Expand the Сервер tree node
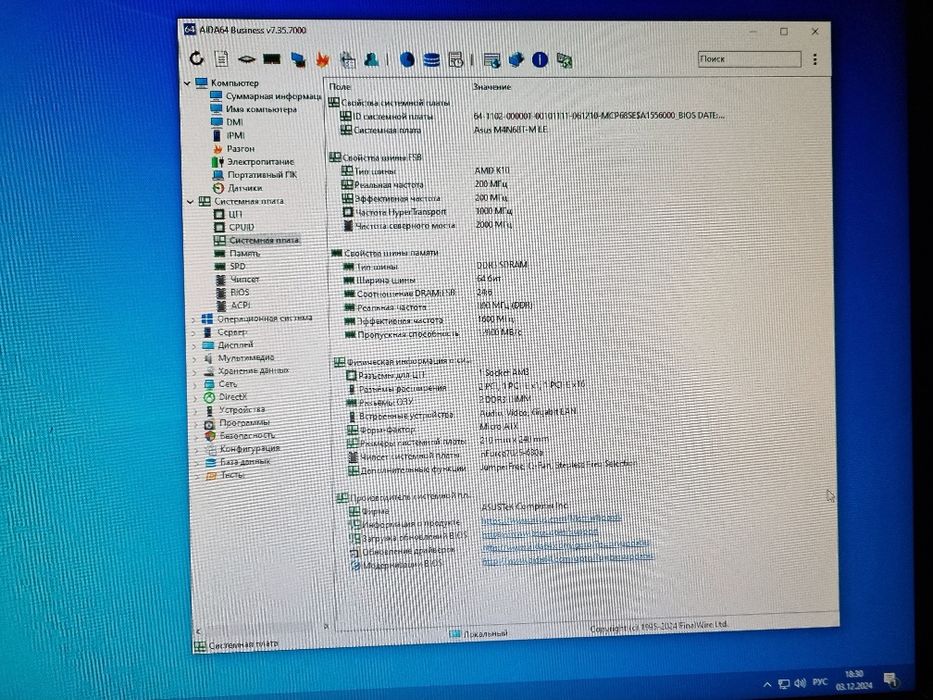The image size is (933, 700). [x=194, y=332]
